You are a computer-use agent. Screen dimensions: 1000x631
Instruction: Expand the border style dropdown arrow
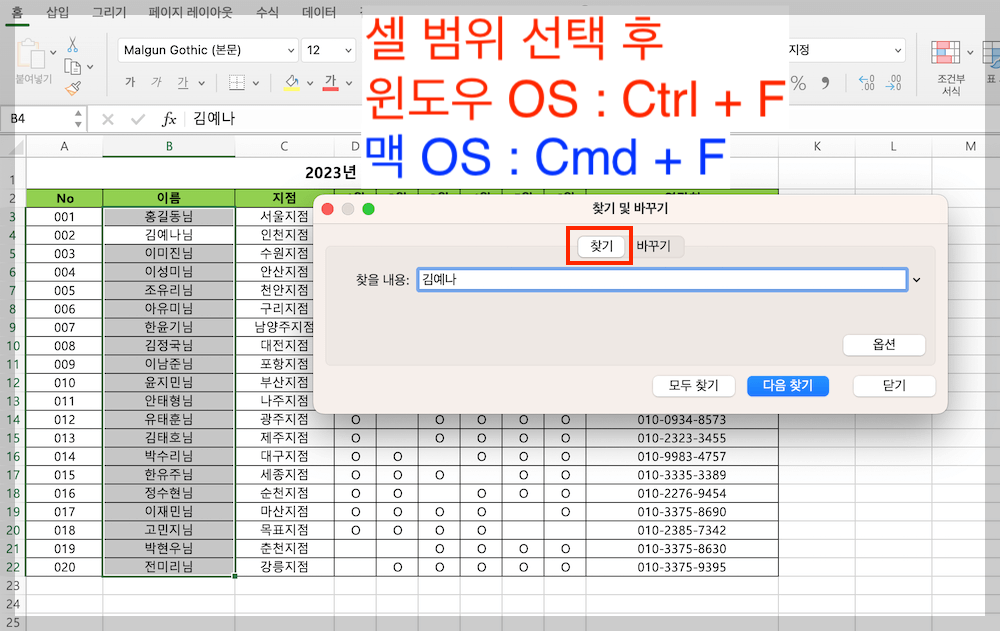(256, 82)
